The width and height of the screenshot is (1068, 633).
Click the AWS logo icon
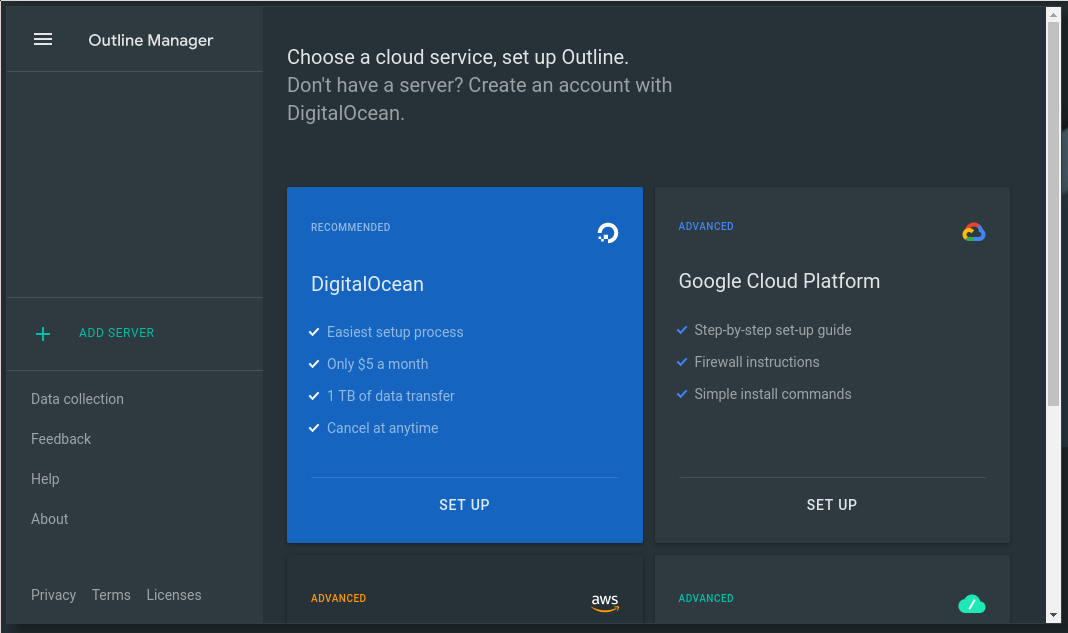click(605, 602)
